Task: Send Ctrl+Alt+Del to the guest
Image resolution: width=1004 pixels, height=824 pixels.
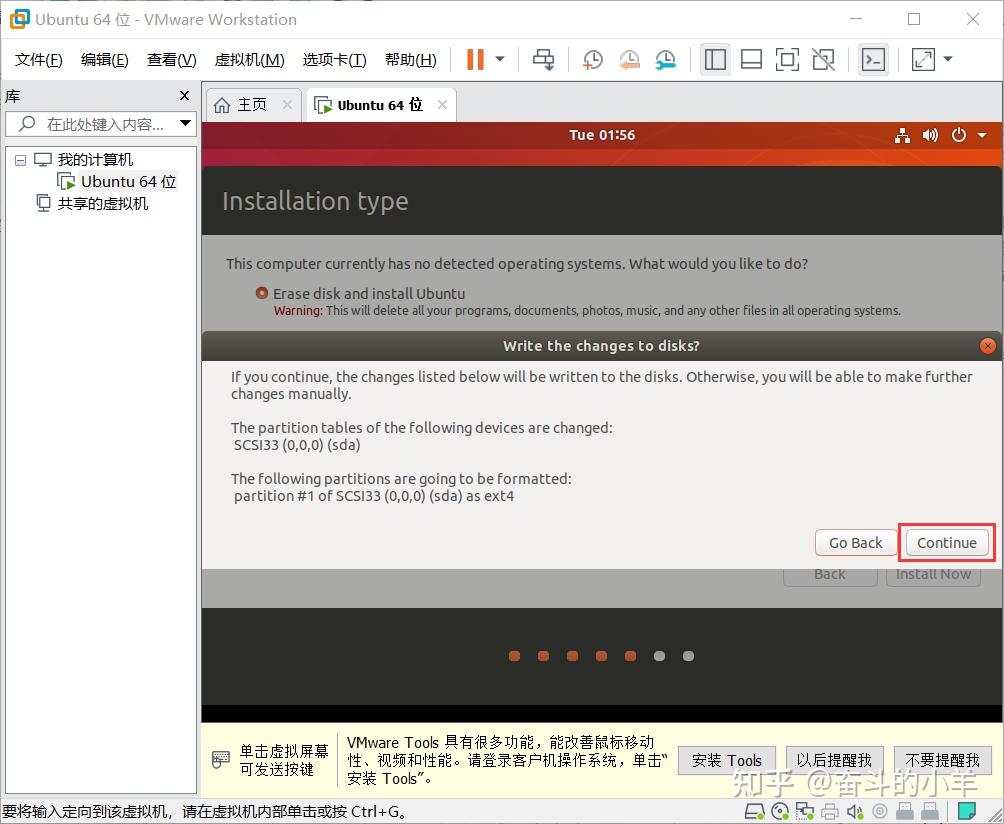Action: (543, 59)
